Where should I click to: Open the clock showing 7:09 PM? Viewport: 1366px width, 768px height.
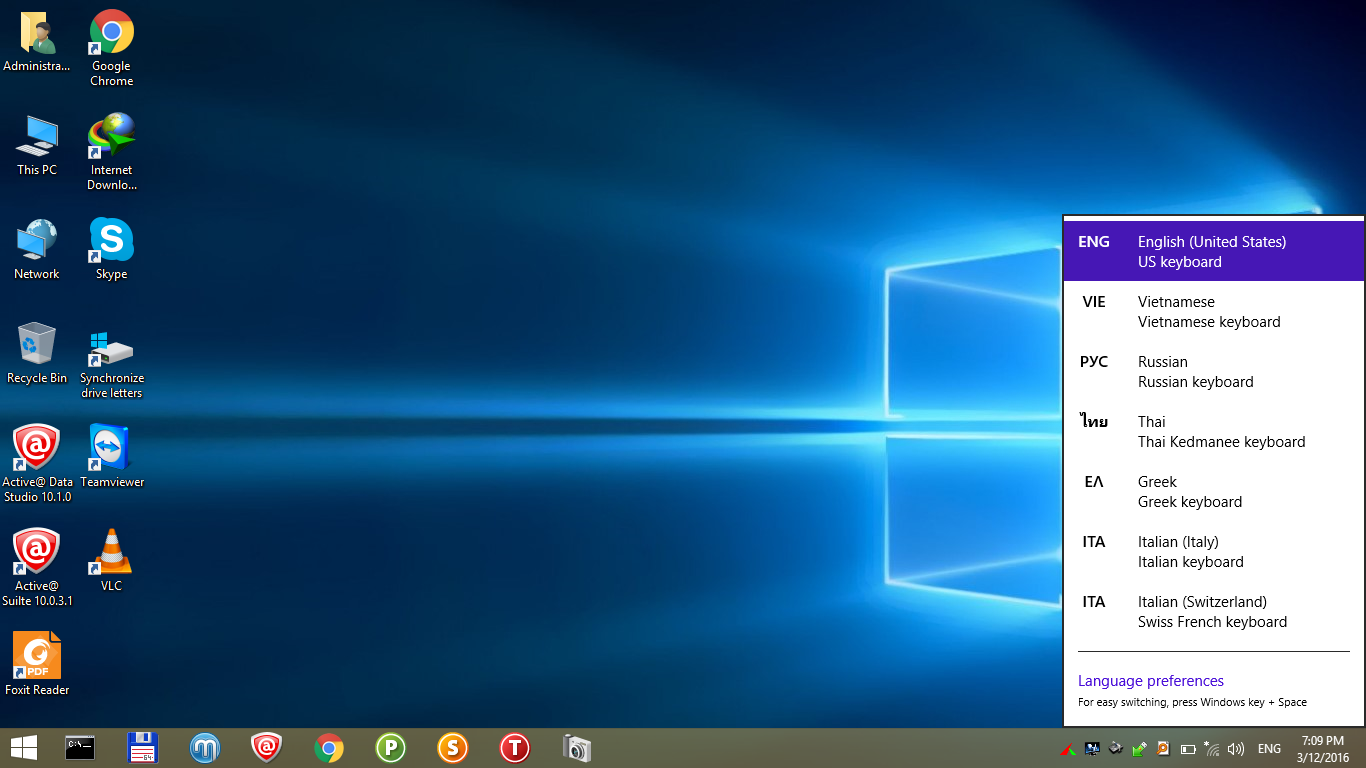point(1322,749)
